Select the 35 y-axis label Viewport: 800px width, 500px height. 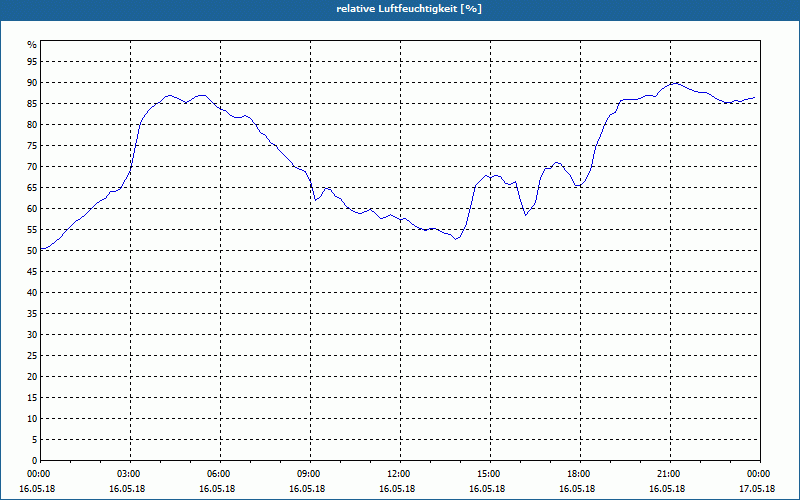[32, 314]
